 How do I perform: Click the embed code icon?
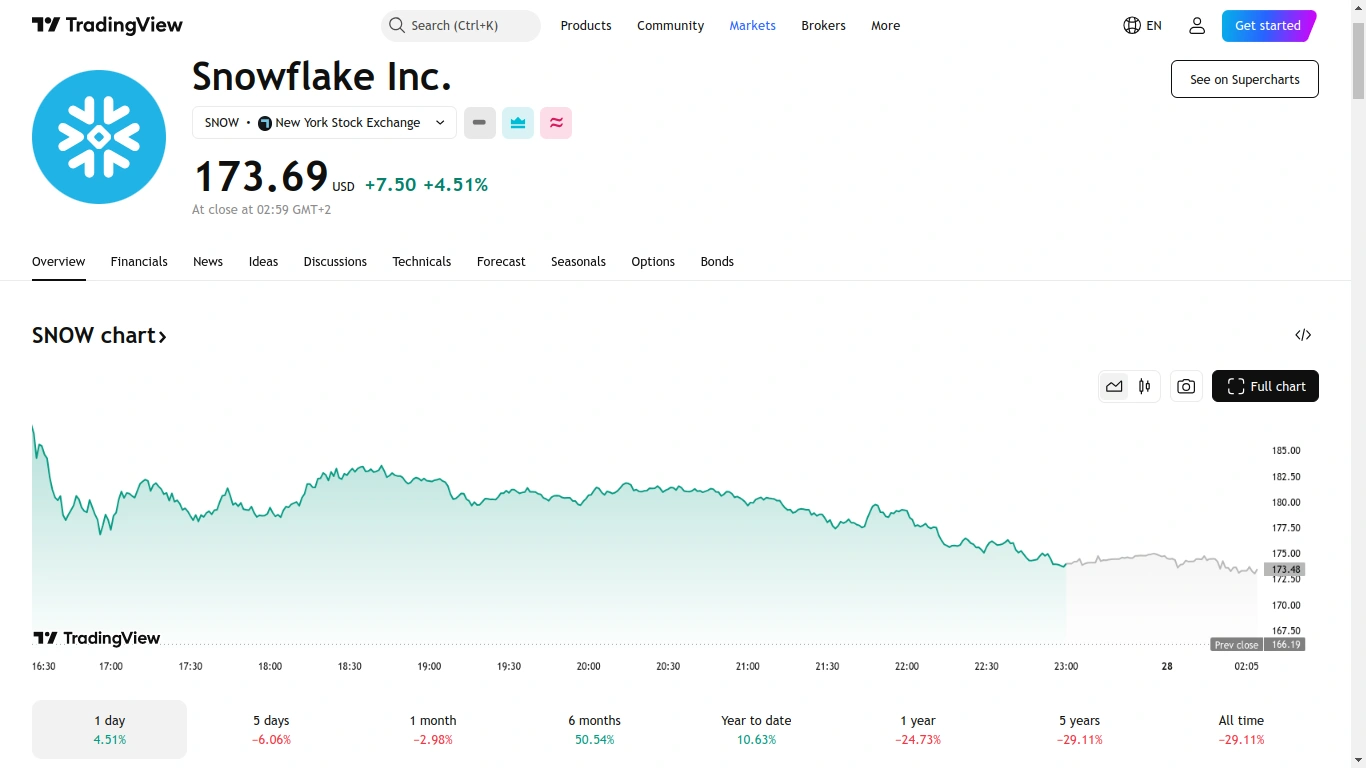pos(1303,335)
